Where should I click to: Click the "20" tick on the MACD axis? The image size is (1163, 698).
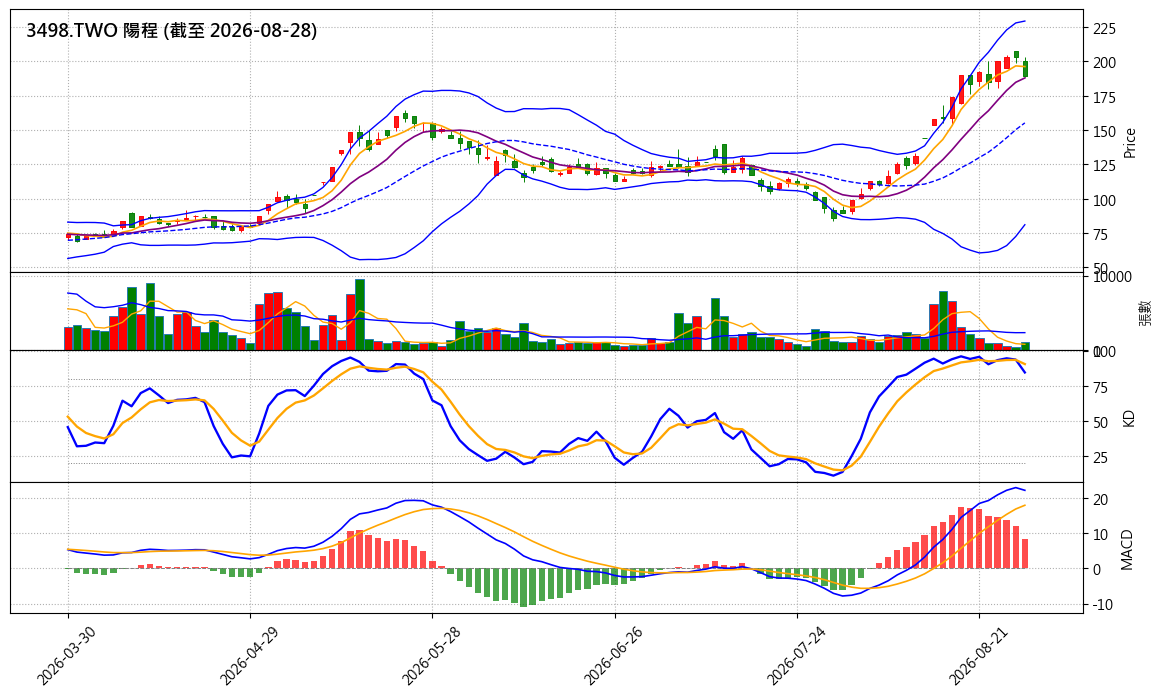click(x=1101, y=500)
